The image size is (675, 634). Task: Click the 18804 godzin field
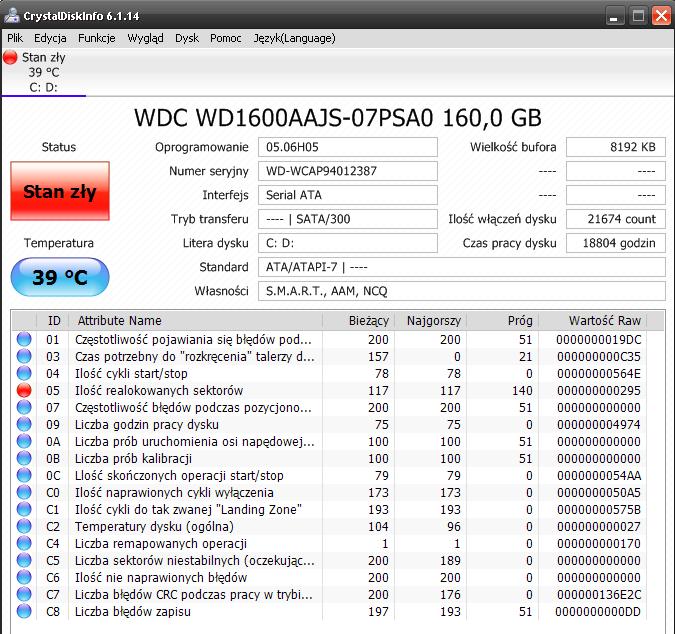point(616,243)
